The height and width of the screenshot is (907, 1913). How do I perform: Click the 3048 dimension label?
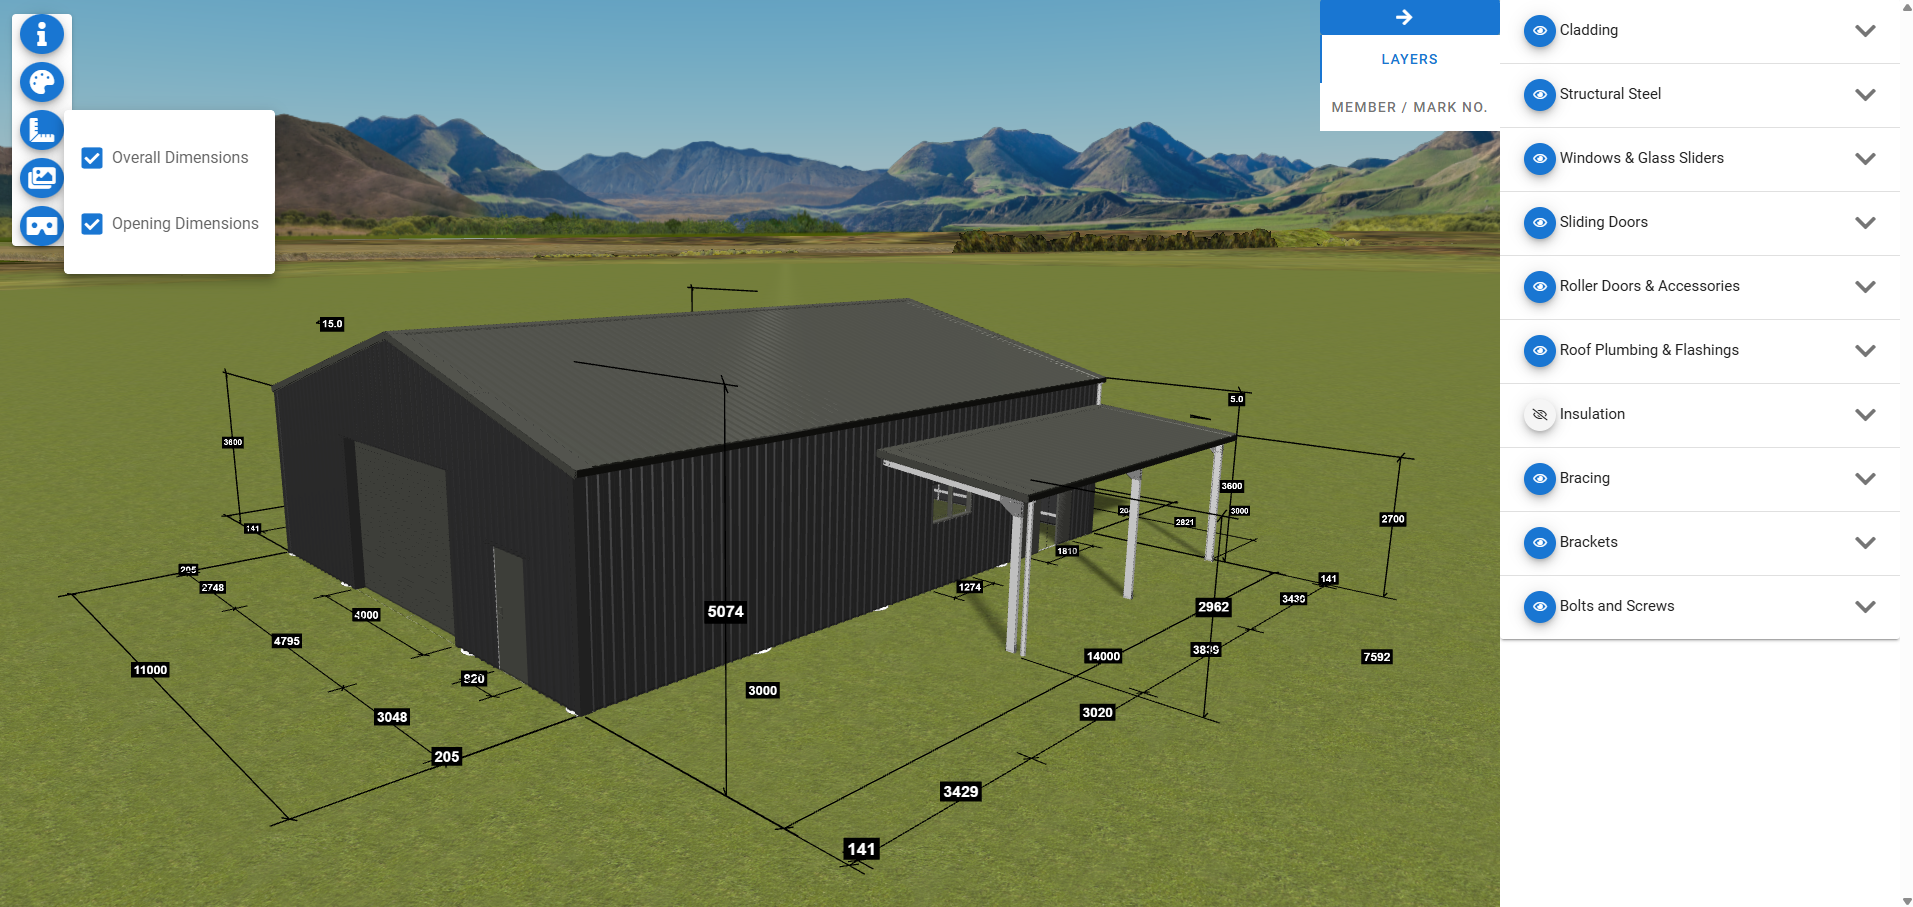pyautogui.click(x=391, y=717)
